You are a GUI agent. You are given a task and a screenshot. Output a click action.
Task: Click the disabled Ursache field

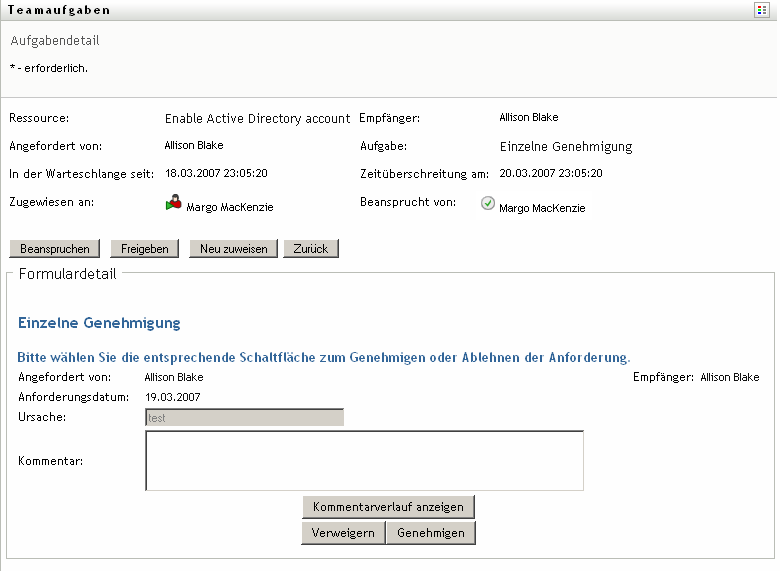[x=244, y=417]
